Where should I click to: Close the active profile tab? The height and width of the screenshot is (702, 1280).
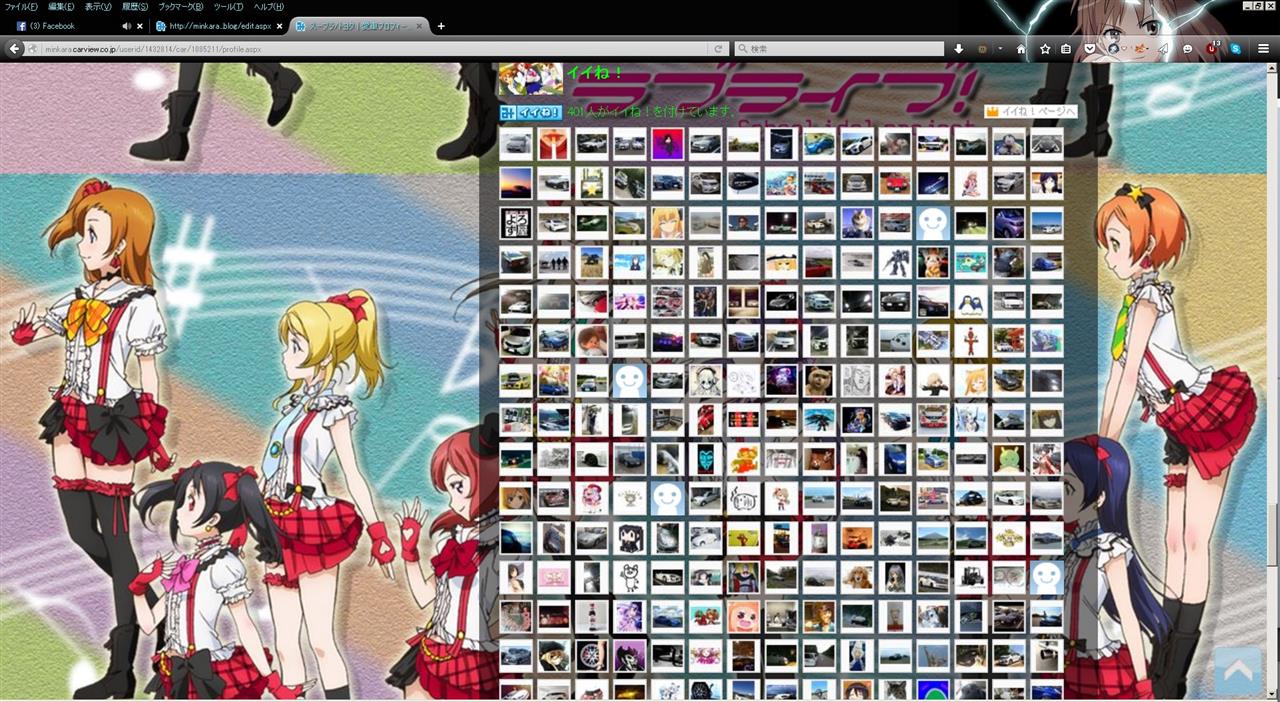418,26
